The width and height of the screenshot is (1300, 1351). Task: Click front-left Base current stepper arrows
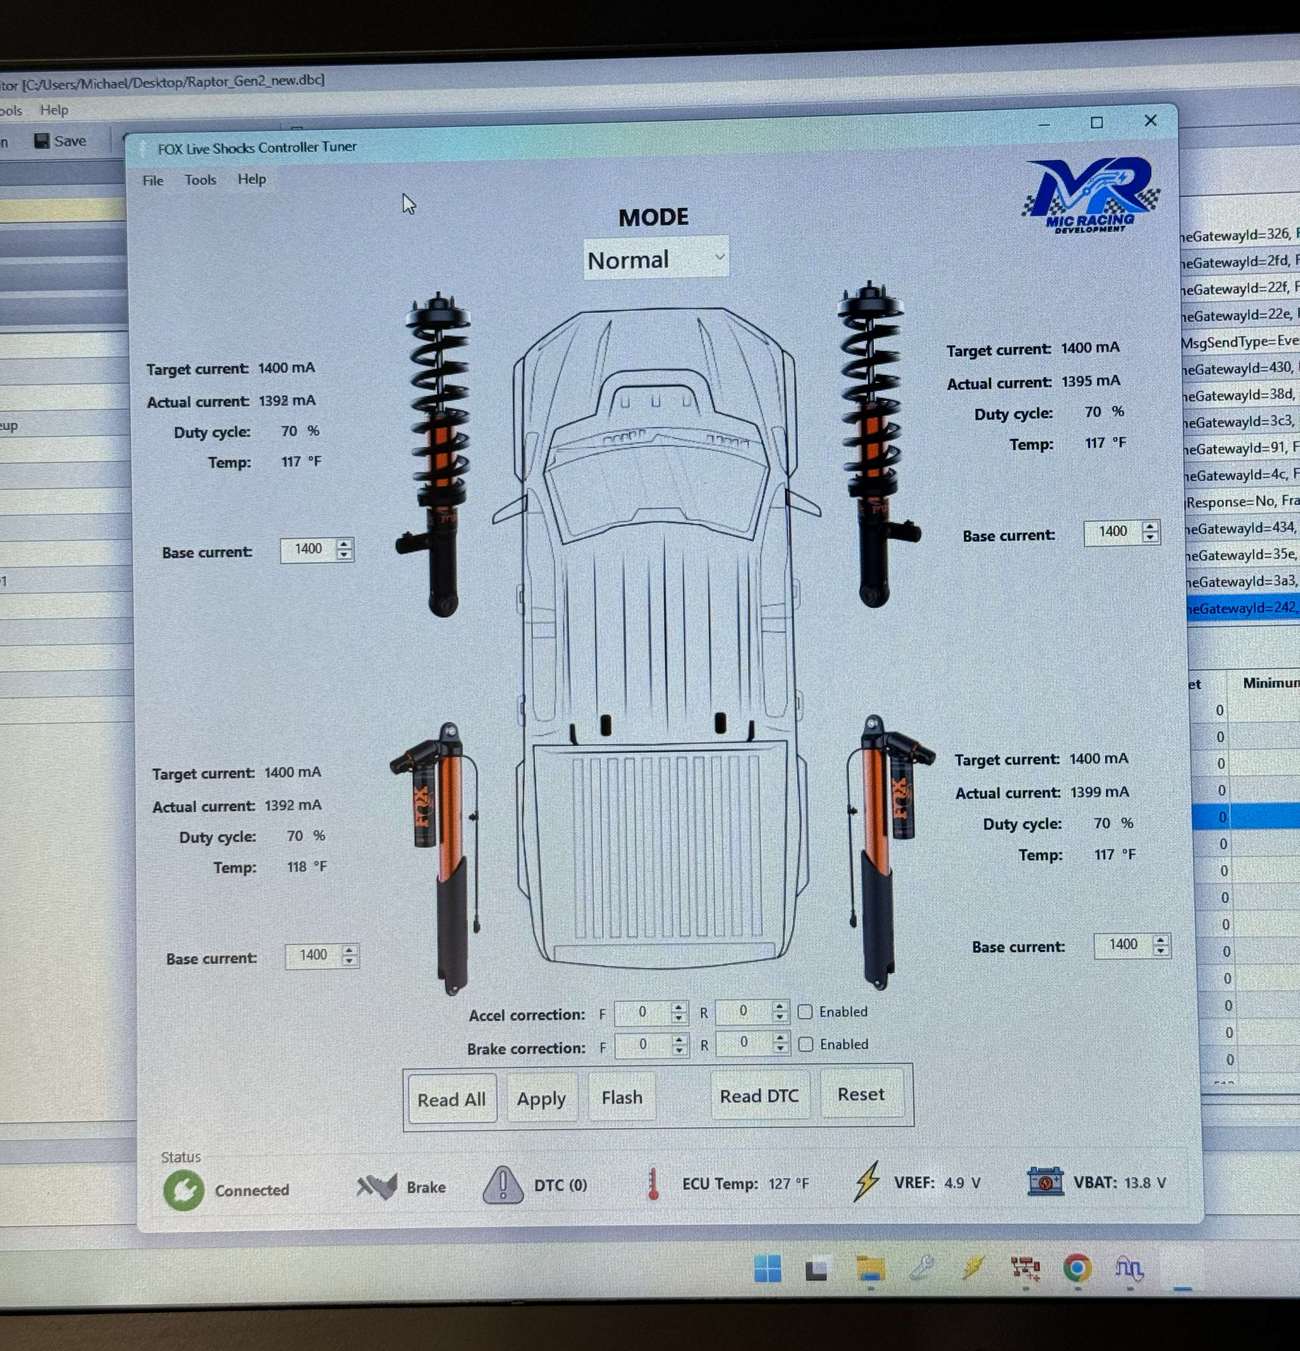point(345,549)
